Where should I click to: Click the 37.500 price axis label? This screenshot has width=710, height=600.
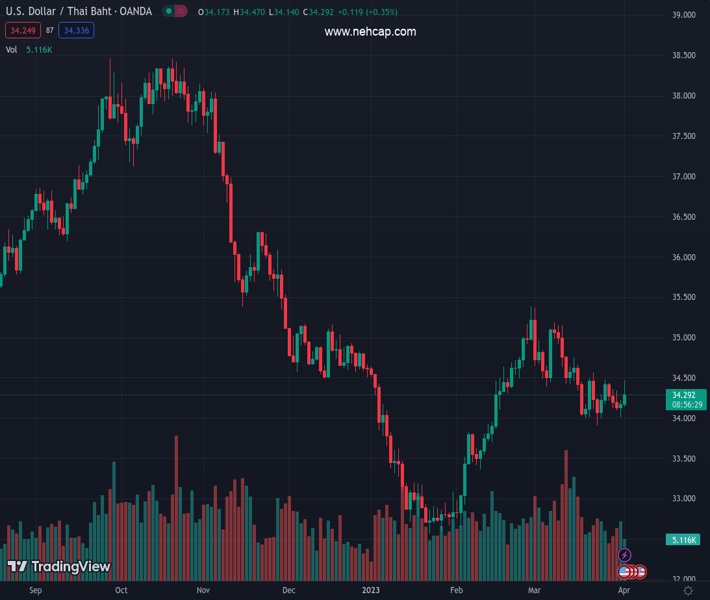click(x=684, y=136)
